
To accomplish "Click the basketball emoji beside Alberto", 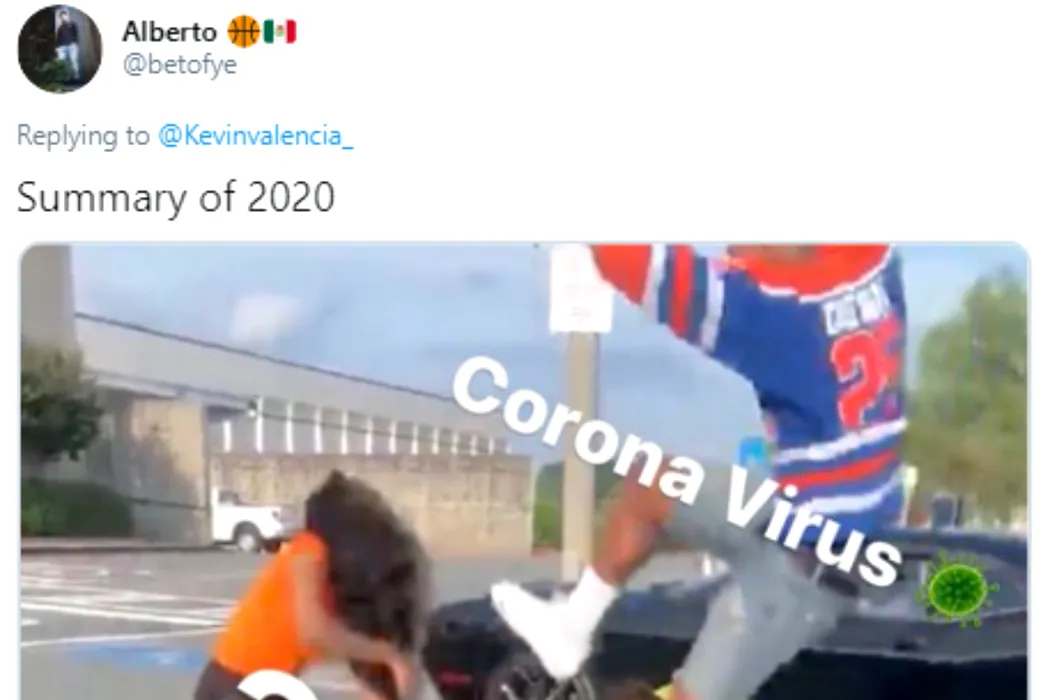I will point(243,32).
